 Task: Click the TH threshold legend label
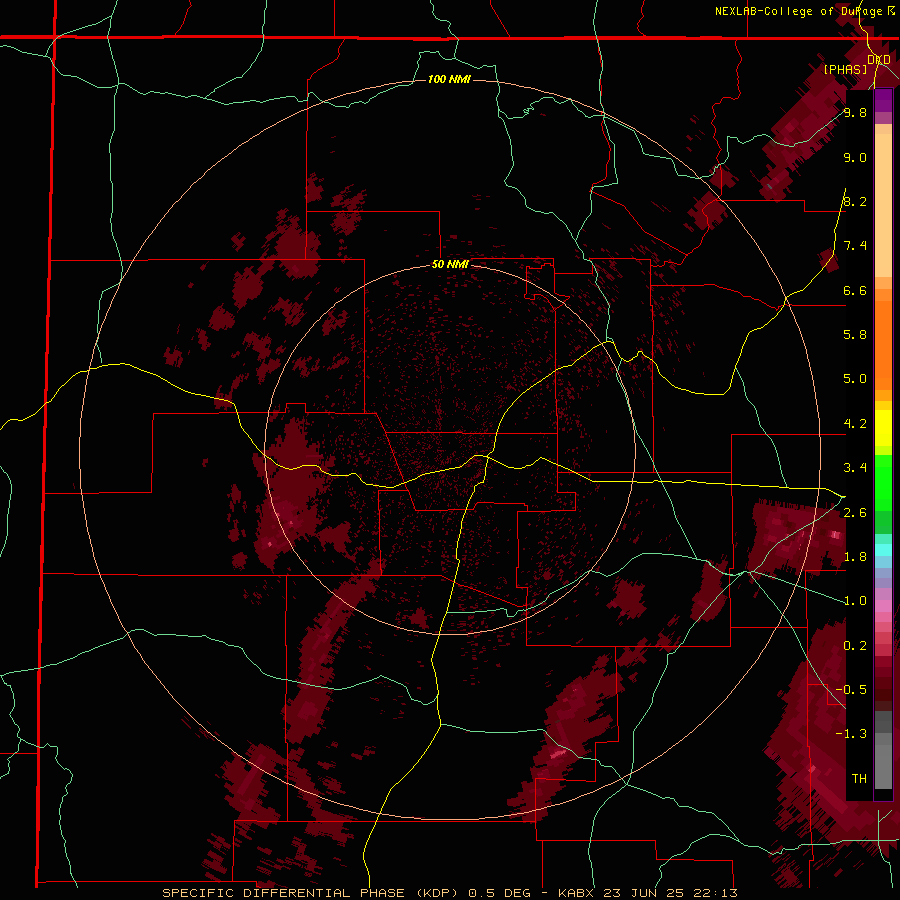(x=859, y=779)
